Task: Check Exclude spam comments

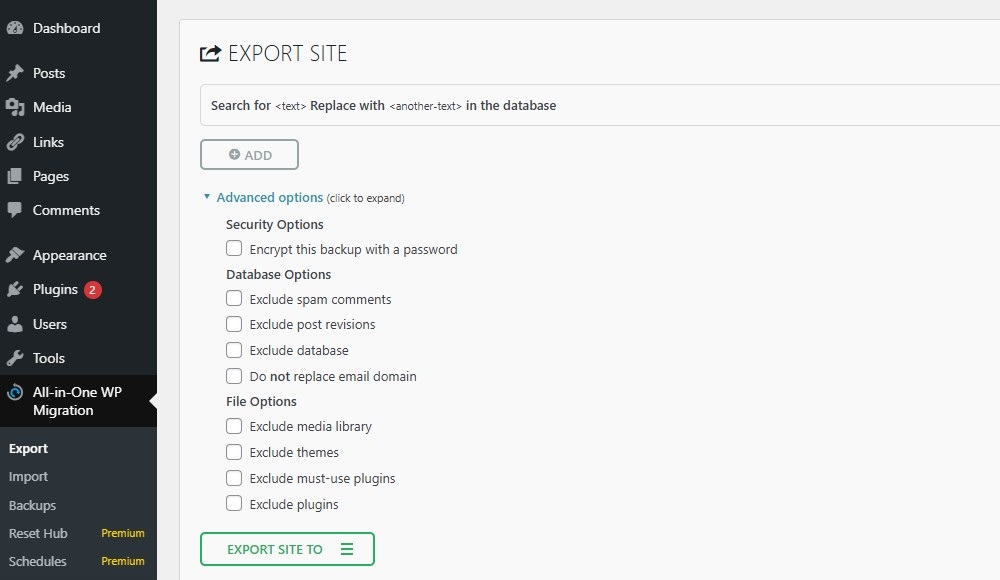Action: point(234,299)
